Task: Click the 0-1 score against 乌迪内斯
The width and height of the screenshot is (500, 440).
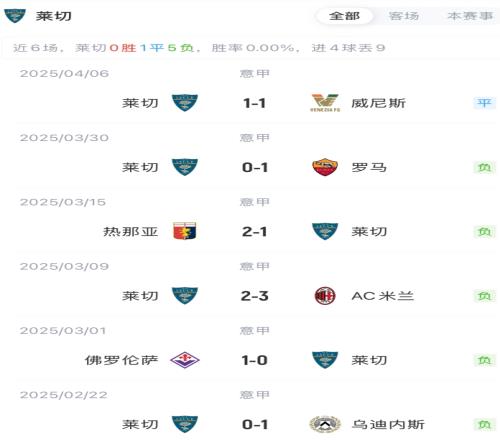Action: point(255,425)
